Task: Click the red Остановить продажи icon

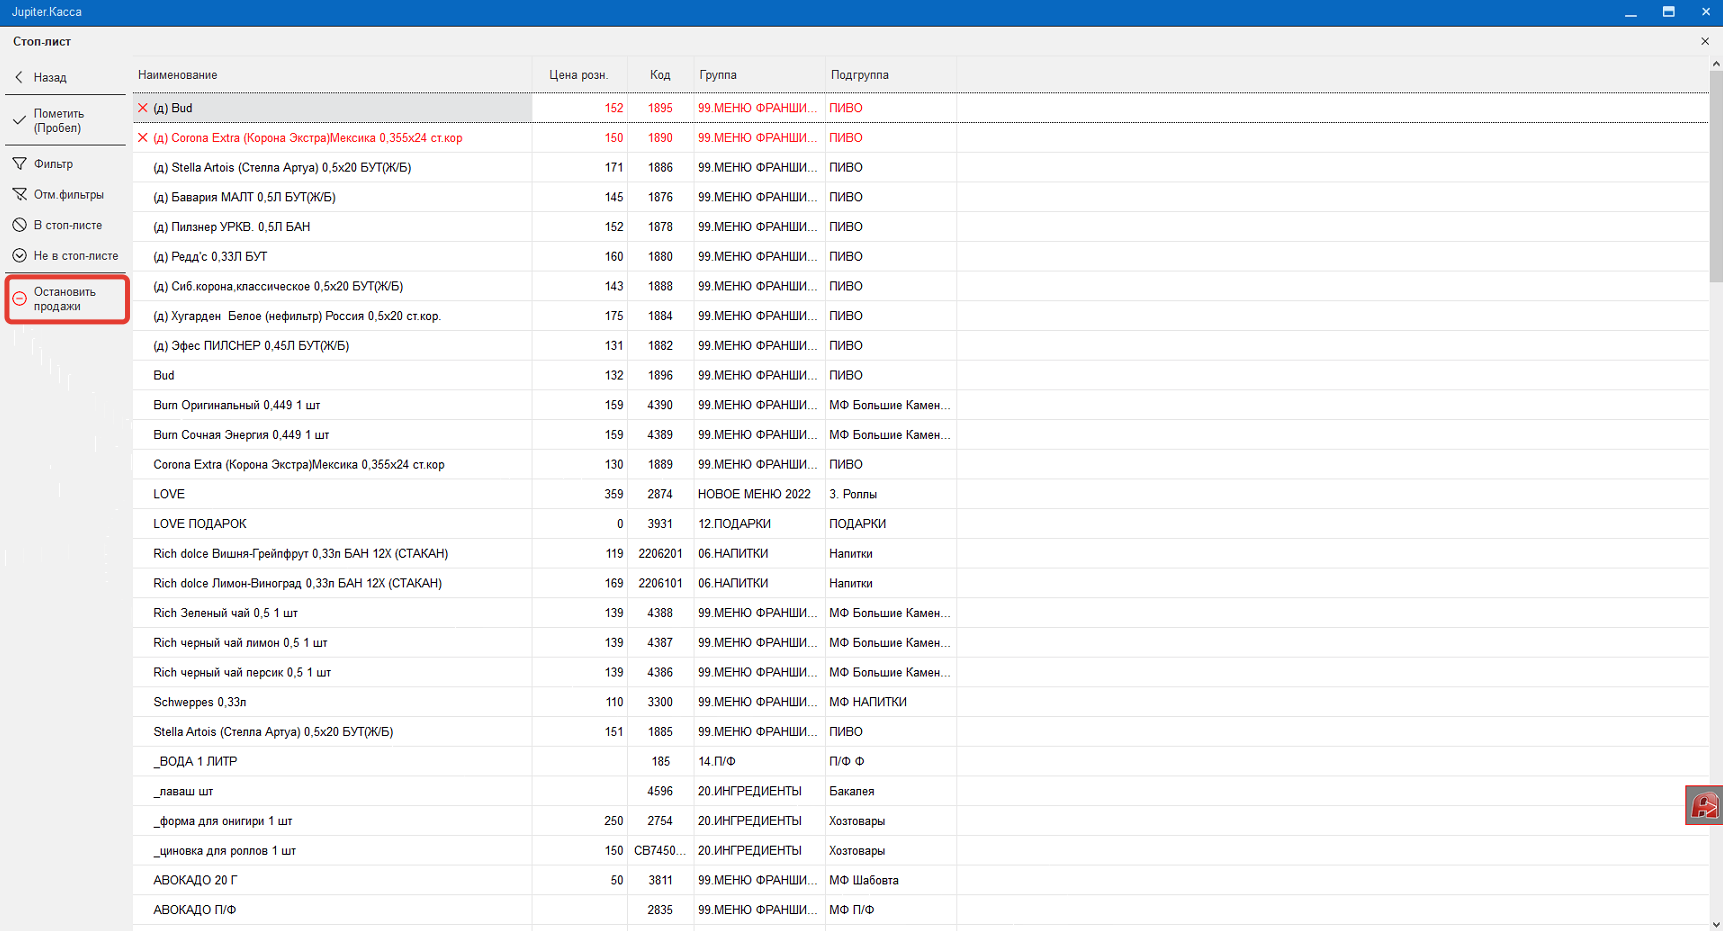Action: 19,299
